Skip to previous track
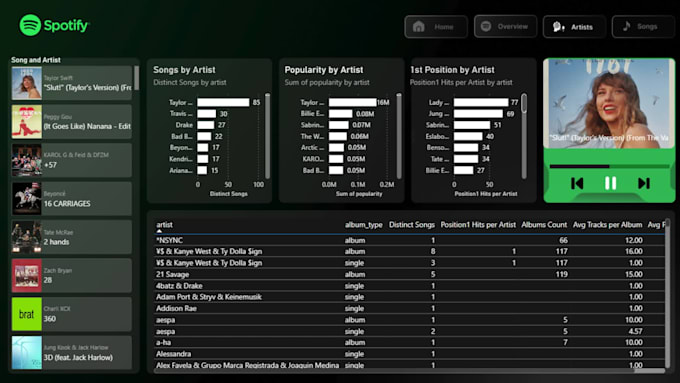 [577, 183]
